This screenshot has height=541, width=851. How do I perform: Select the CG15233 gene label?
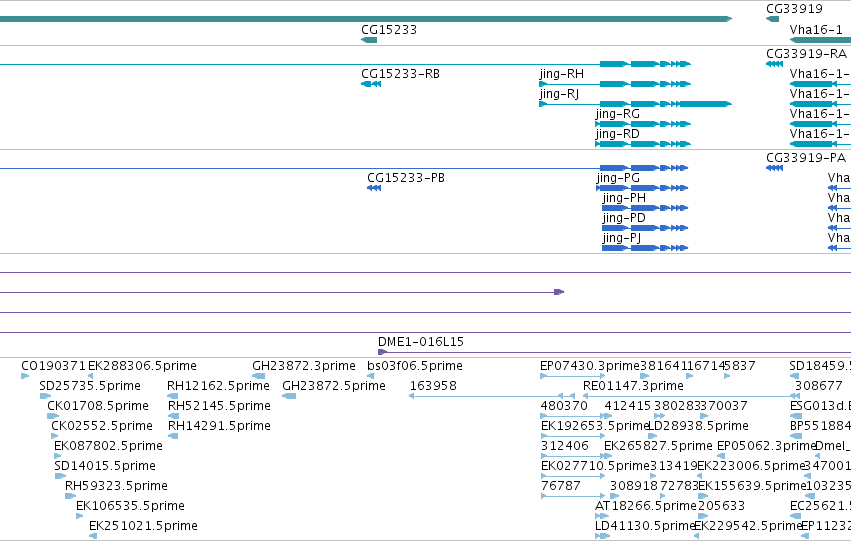pos(389,30)
